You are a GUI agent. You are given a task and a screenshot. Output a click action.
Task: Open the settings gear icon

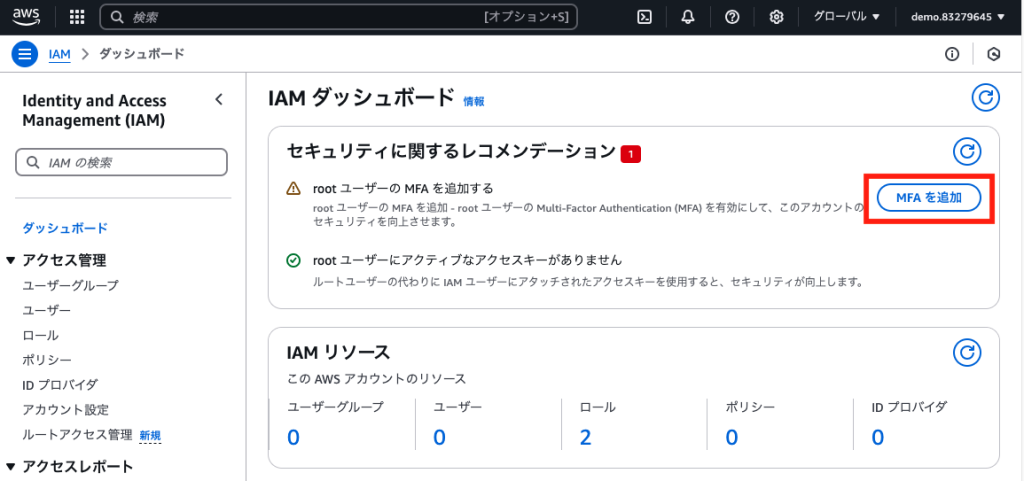click(776, 17)
